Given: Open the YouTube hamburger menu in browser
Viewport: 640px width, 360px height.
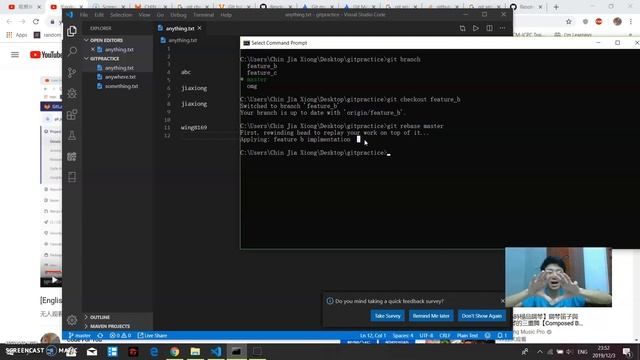Looking at the screenshot, I should pyautogui.click(x=15, y=55).
